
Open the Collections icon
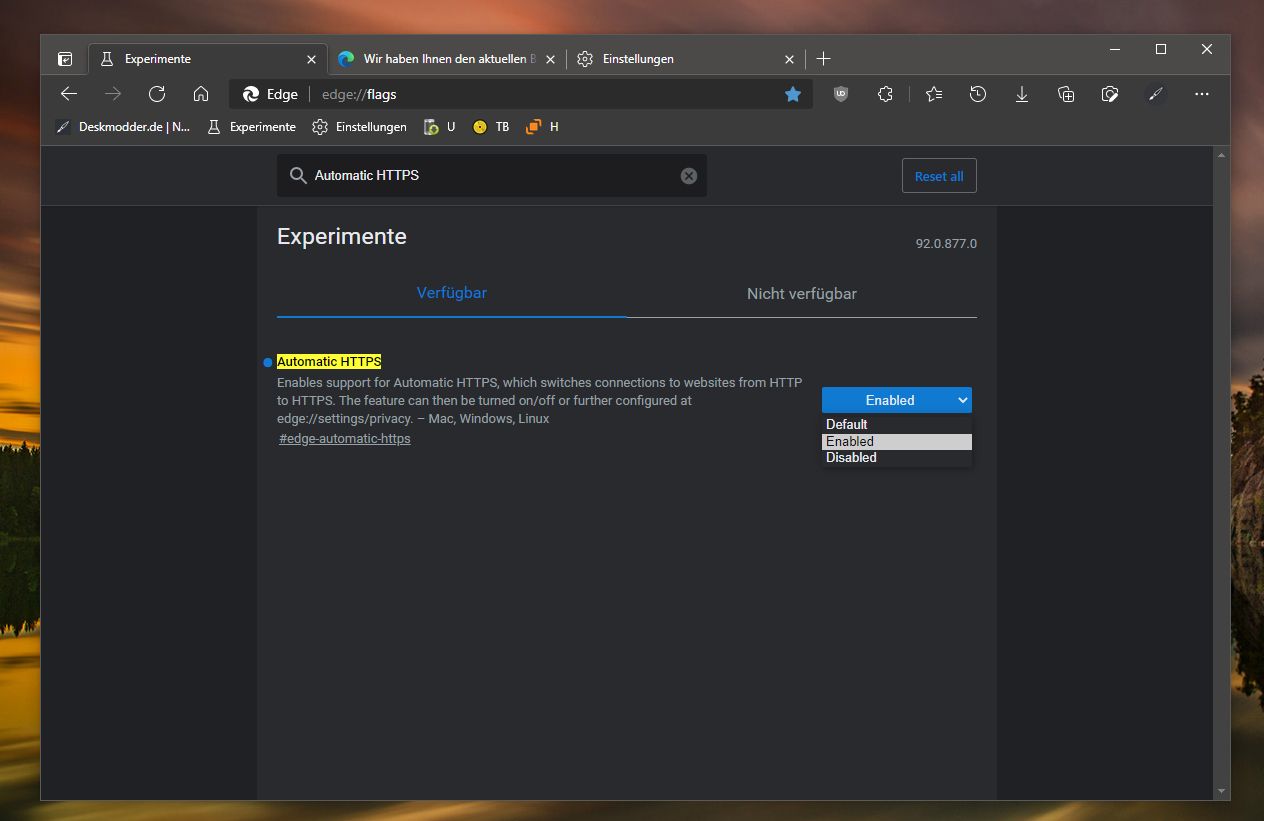[x=1066, y=94]
